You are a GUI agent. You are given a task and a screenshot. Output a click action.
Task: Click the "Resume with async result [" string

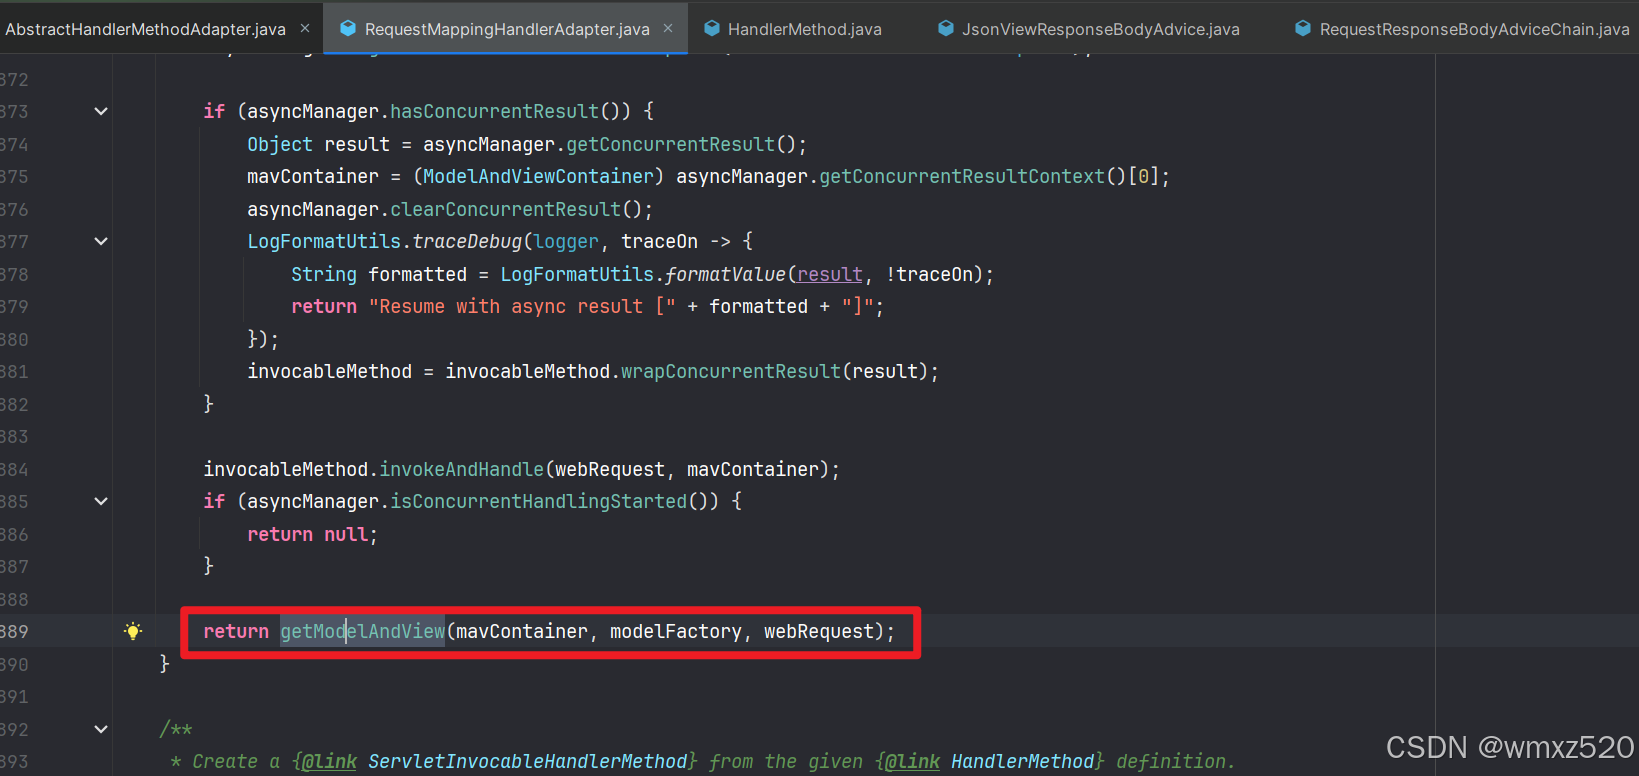click(522, 306)
